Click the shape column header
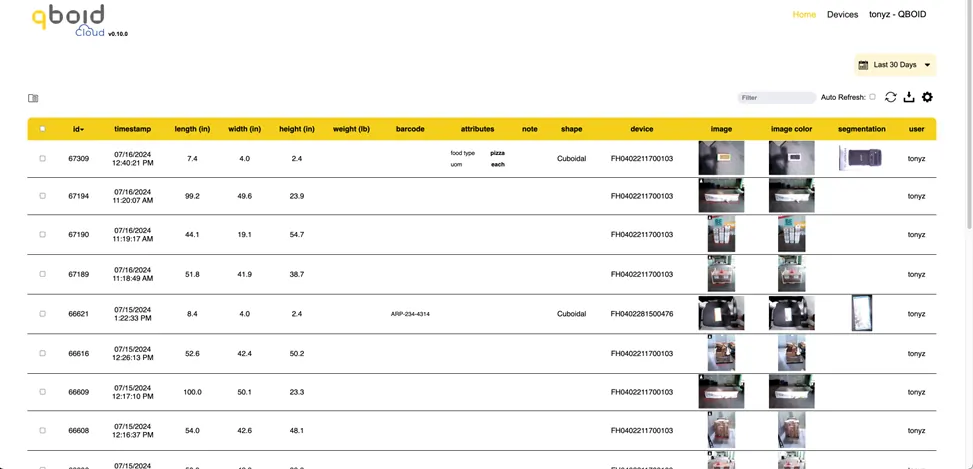The width and height of the screenshot is (973, 469). click(572, 129)
